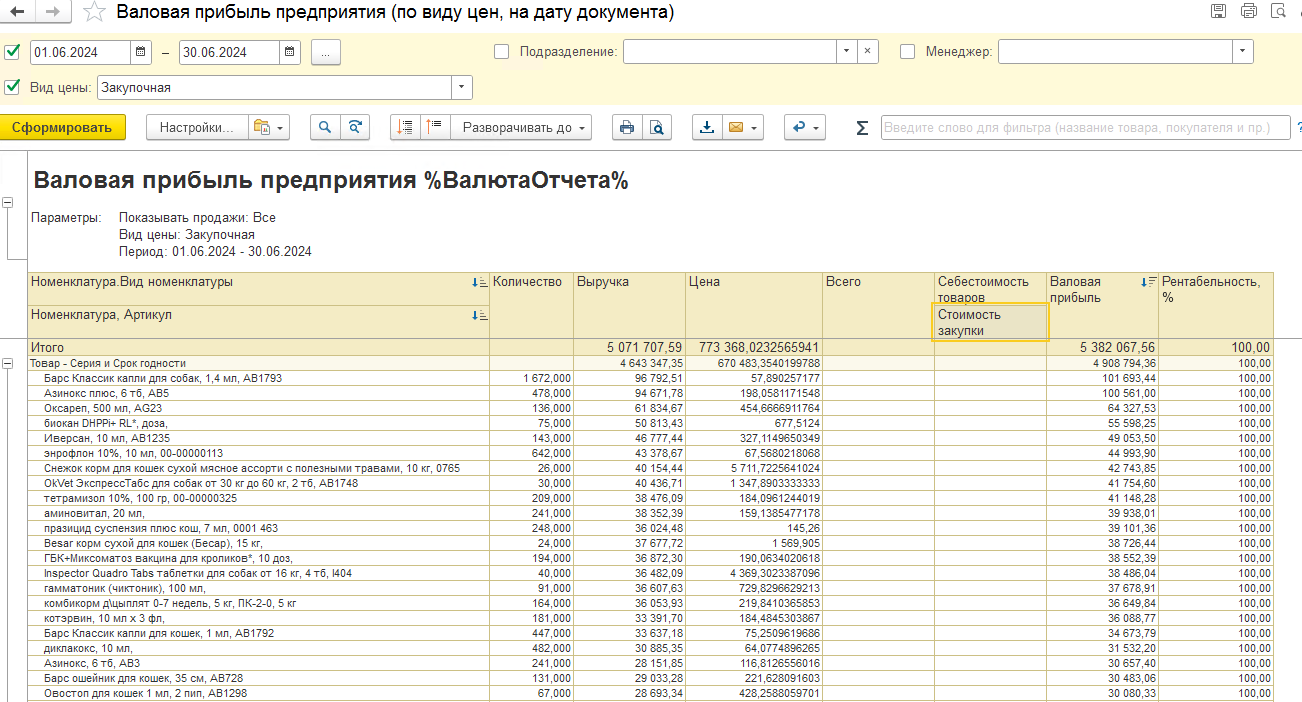
Task: Click the Find next icon
Action: click(x=354, y=128)
